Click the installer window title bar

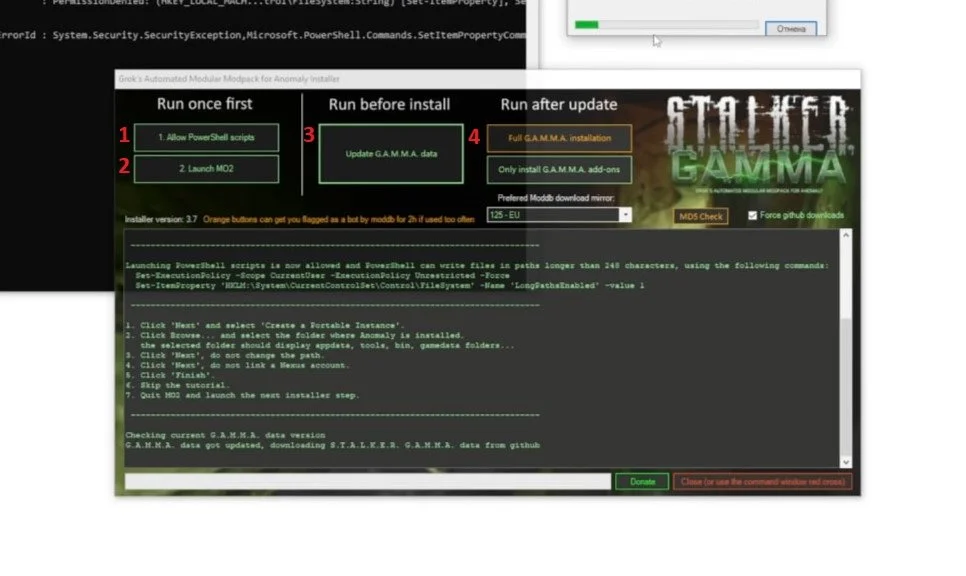[487, 79]
